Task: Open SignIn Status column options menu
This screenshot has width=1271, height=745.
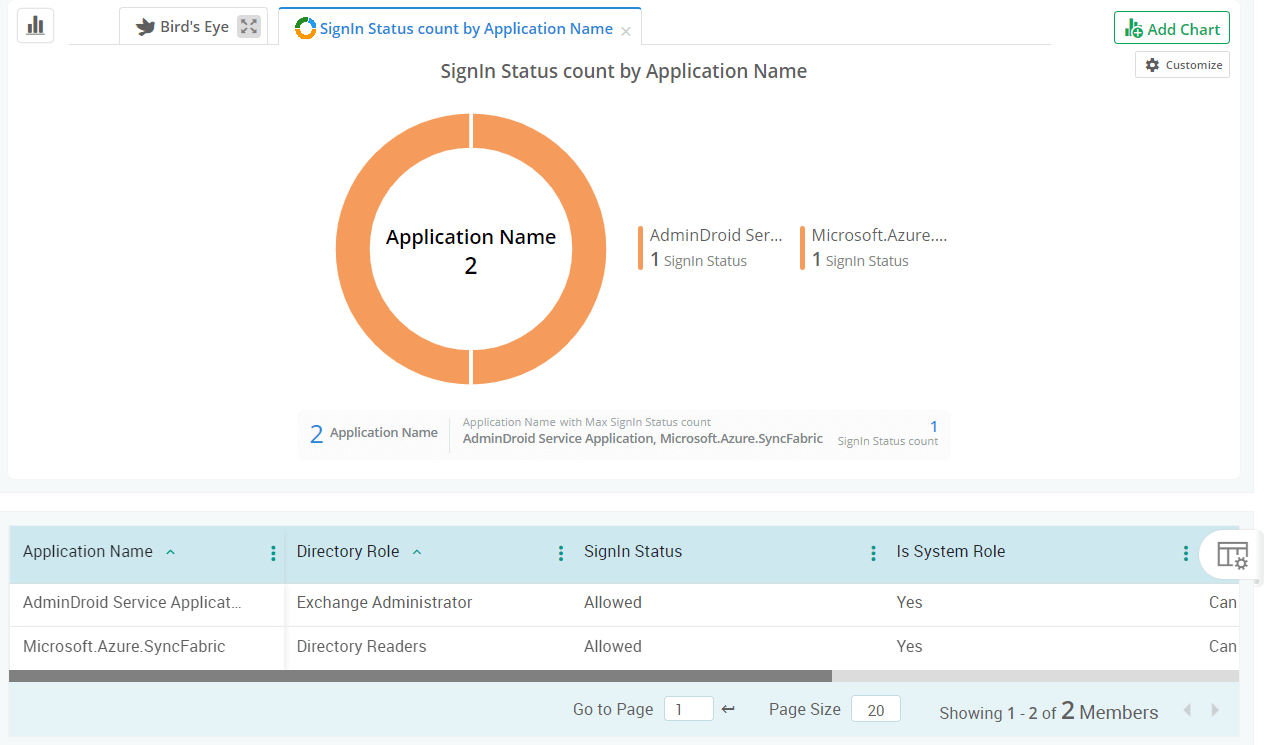Action: [873, 553]
